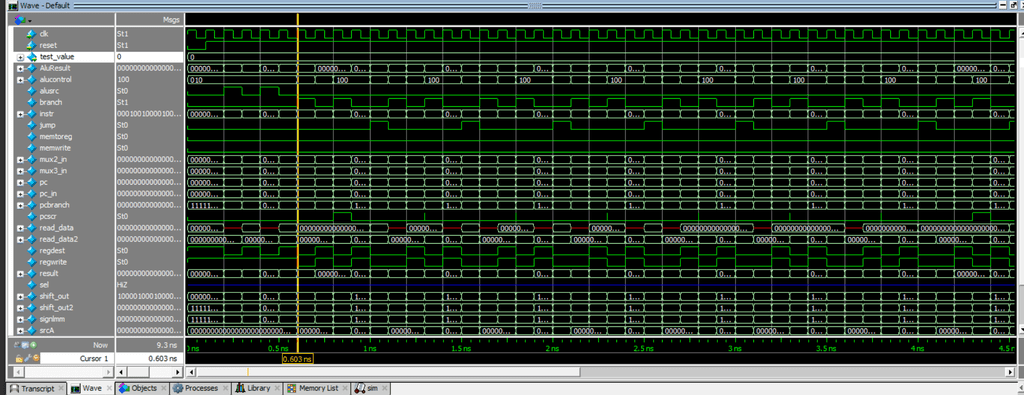1024x395 pixels.
Task: Expand the srcA bus
Action: coord(20,330)
